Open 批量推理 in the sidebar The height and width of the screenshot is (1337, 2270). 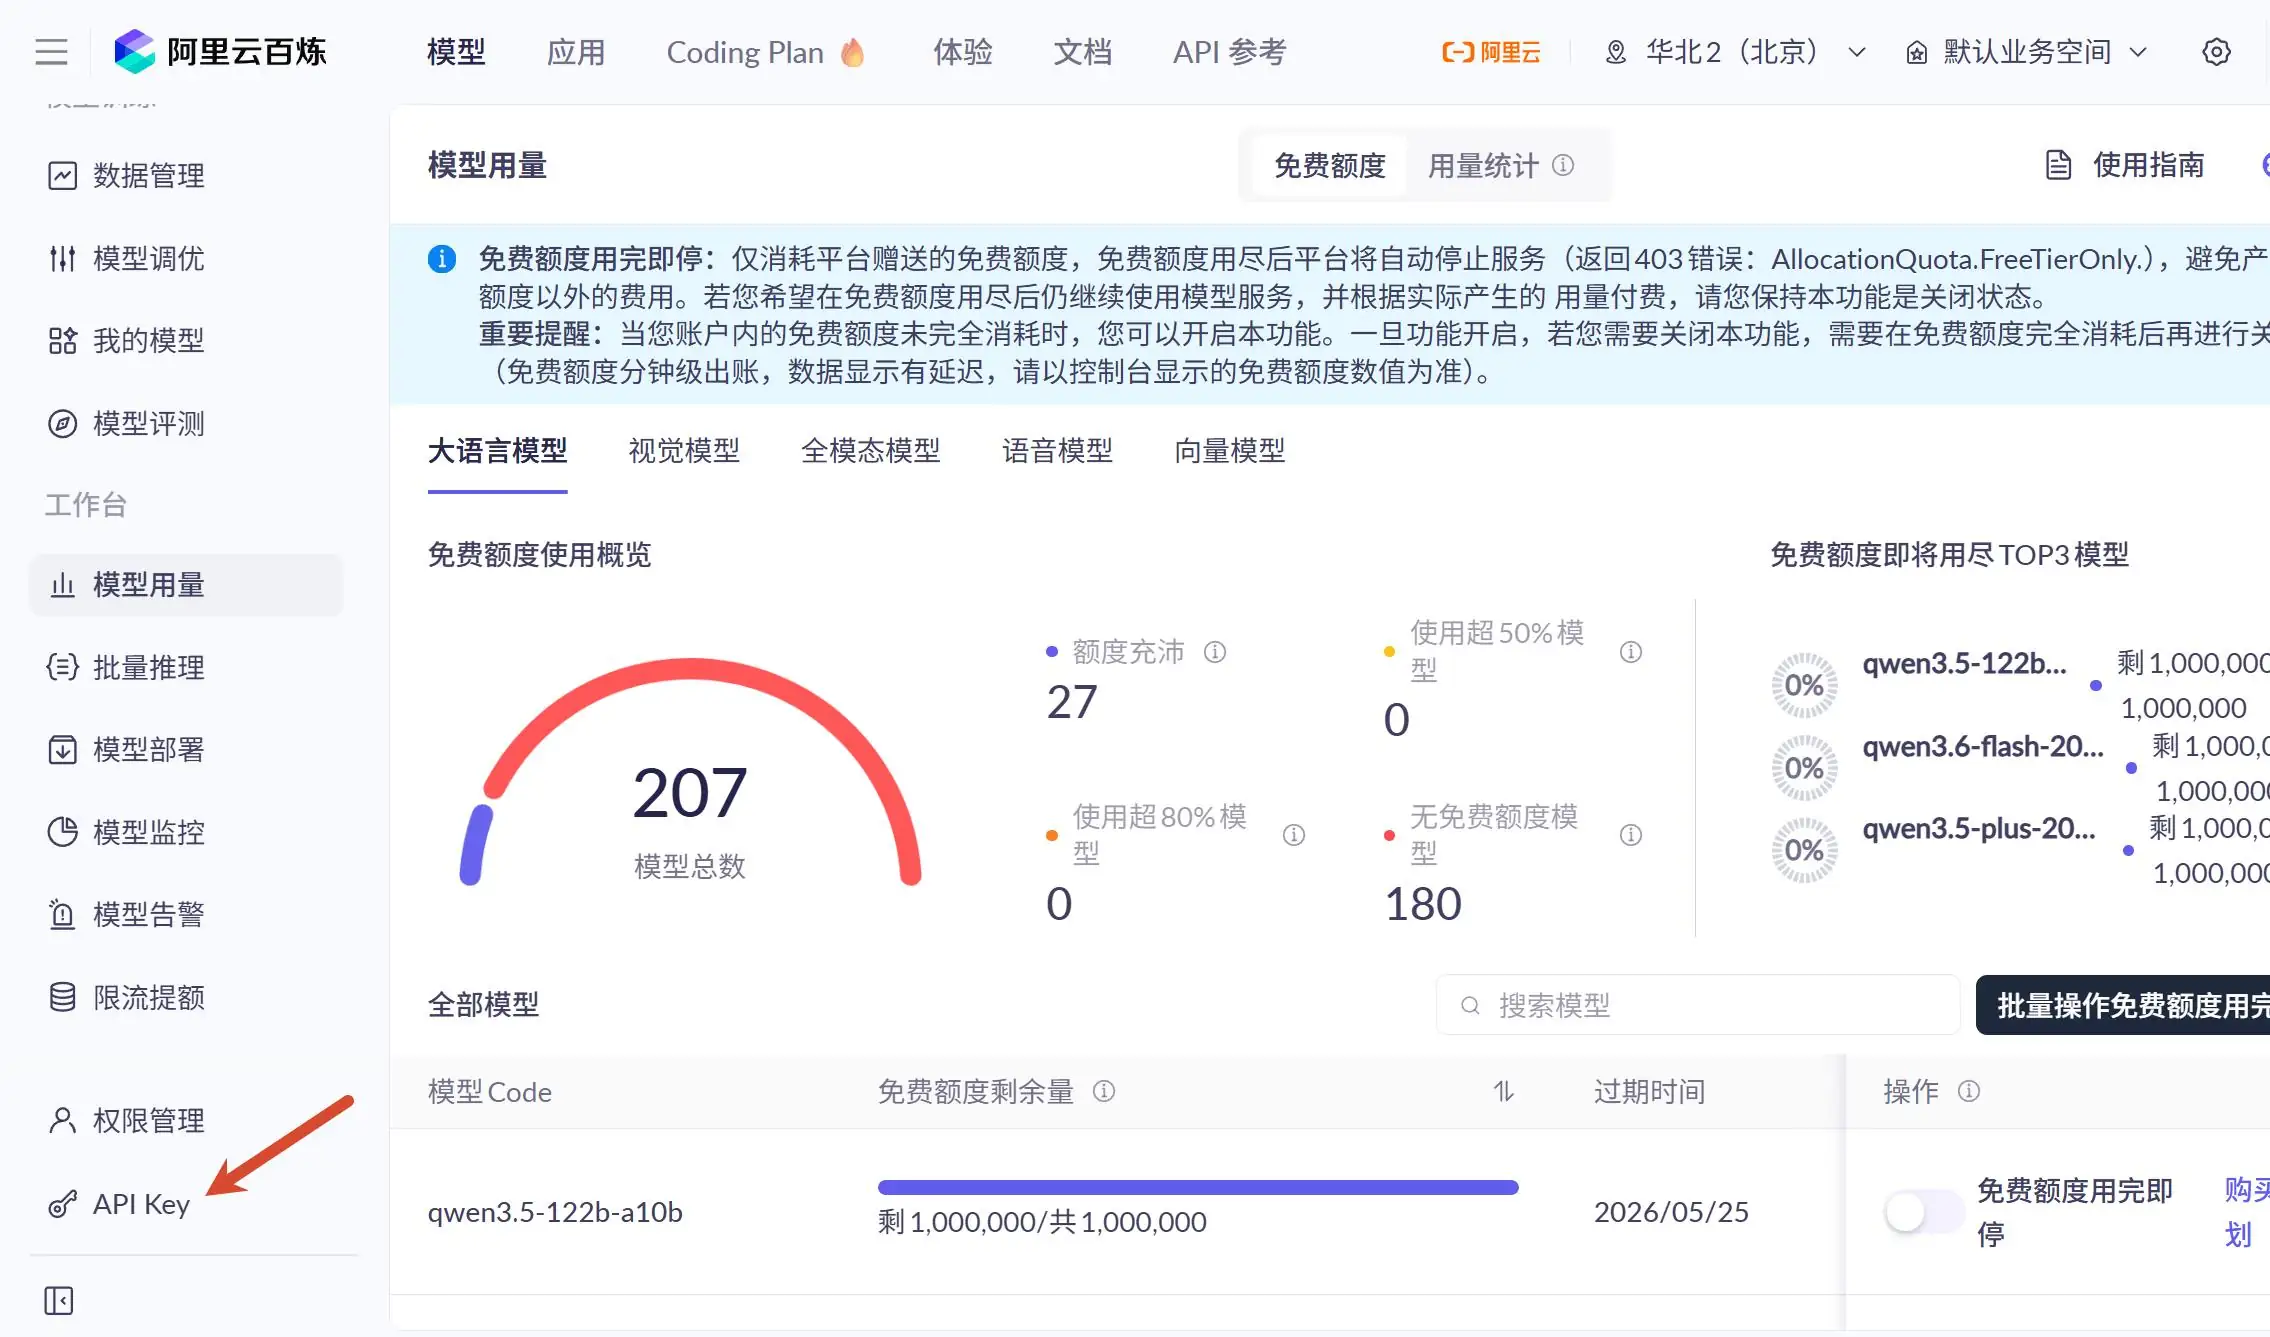(186, 667)
